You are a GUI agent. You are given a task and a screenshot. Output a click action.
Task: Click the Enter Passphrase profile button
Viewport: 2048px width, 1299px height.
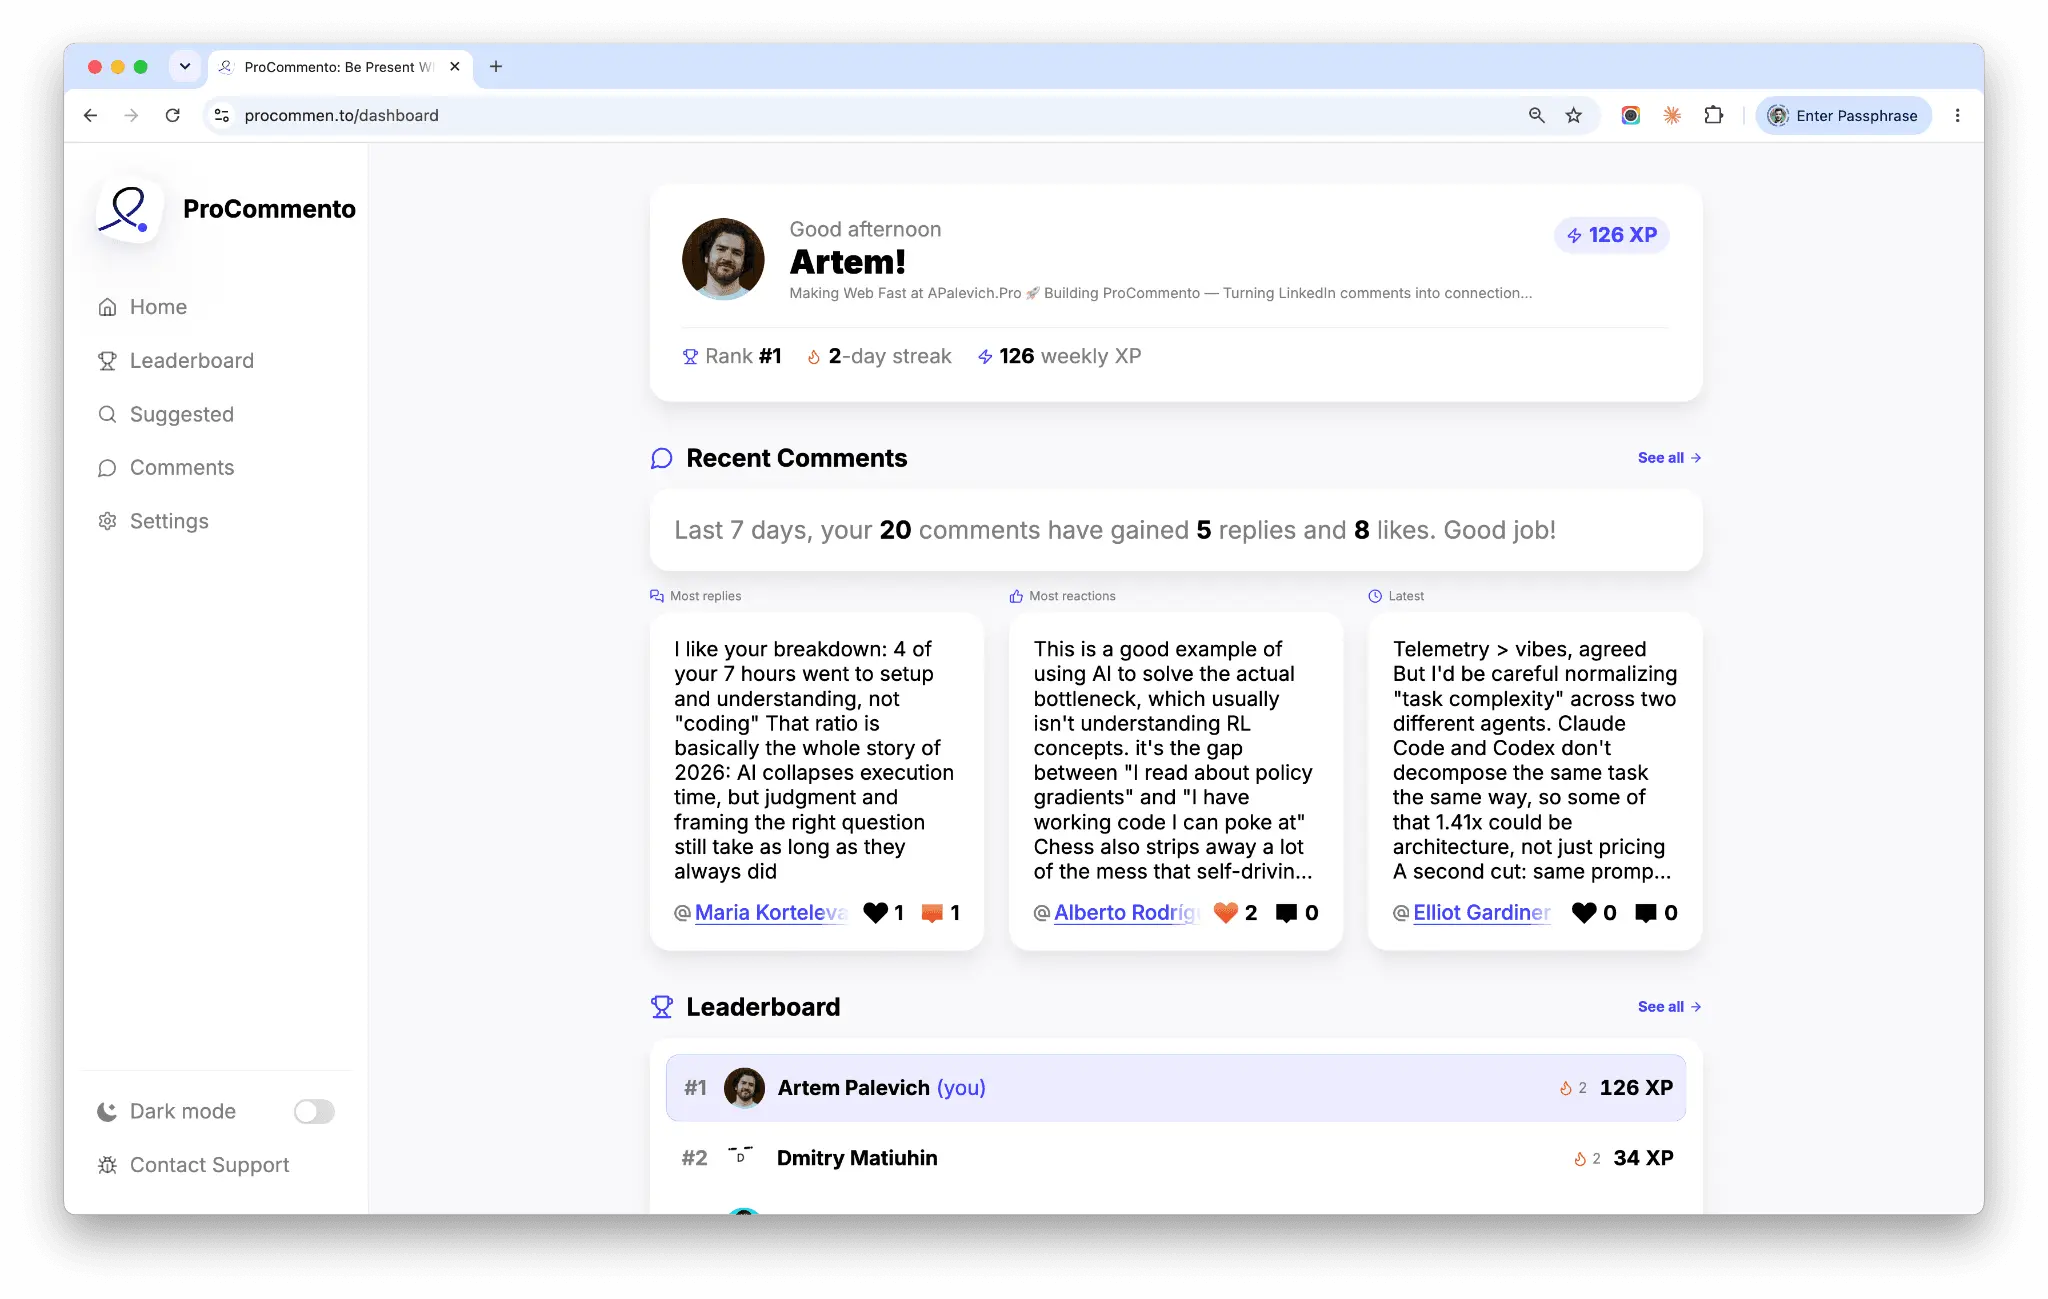tap(1843, 115)
